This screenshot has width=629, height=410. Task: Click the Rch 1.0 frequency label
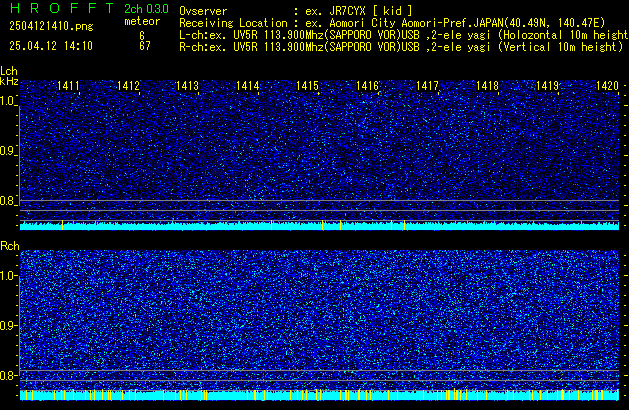coord(8,276)
